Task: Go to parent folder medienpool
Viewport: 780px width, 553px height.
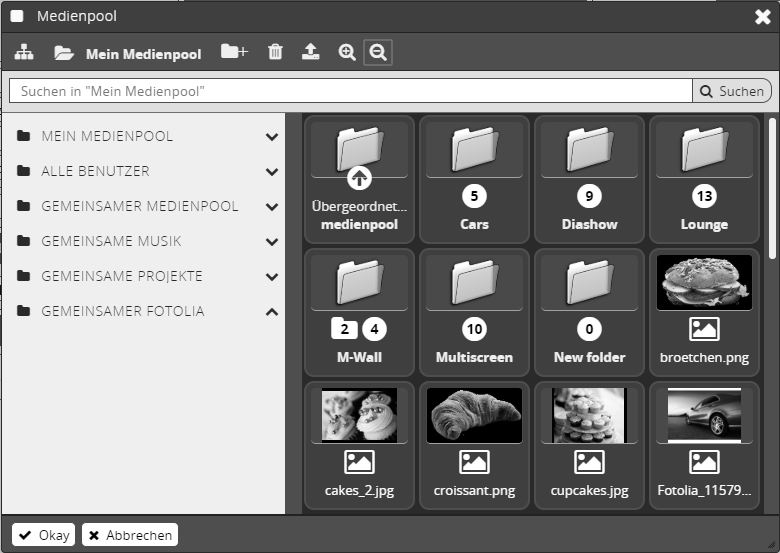Action: tap(359, 178)
